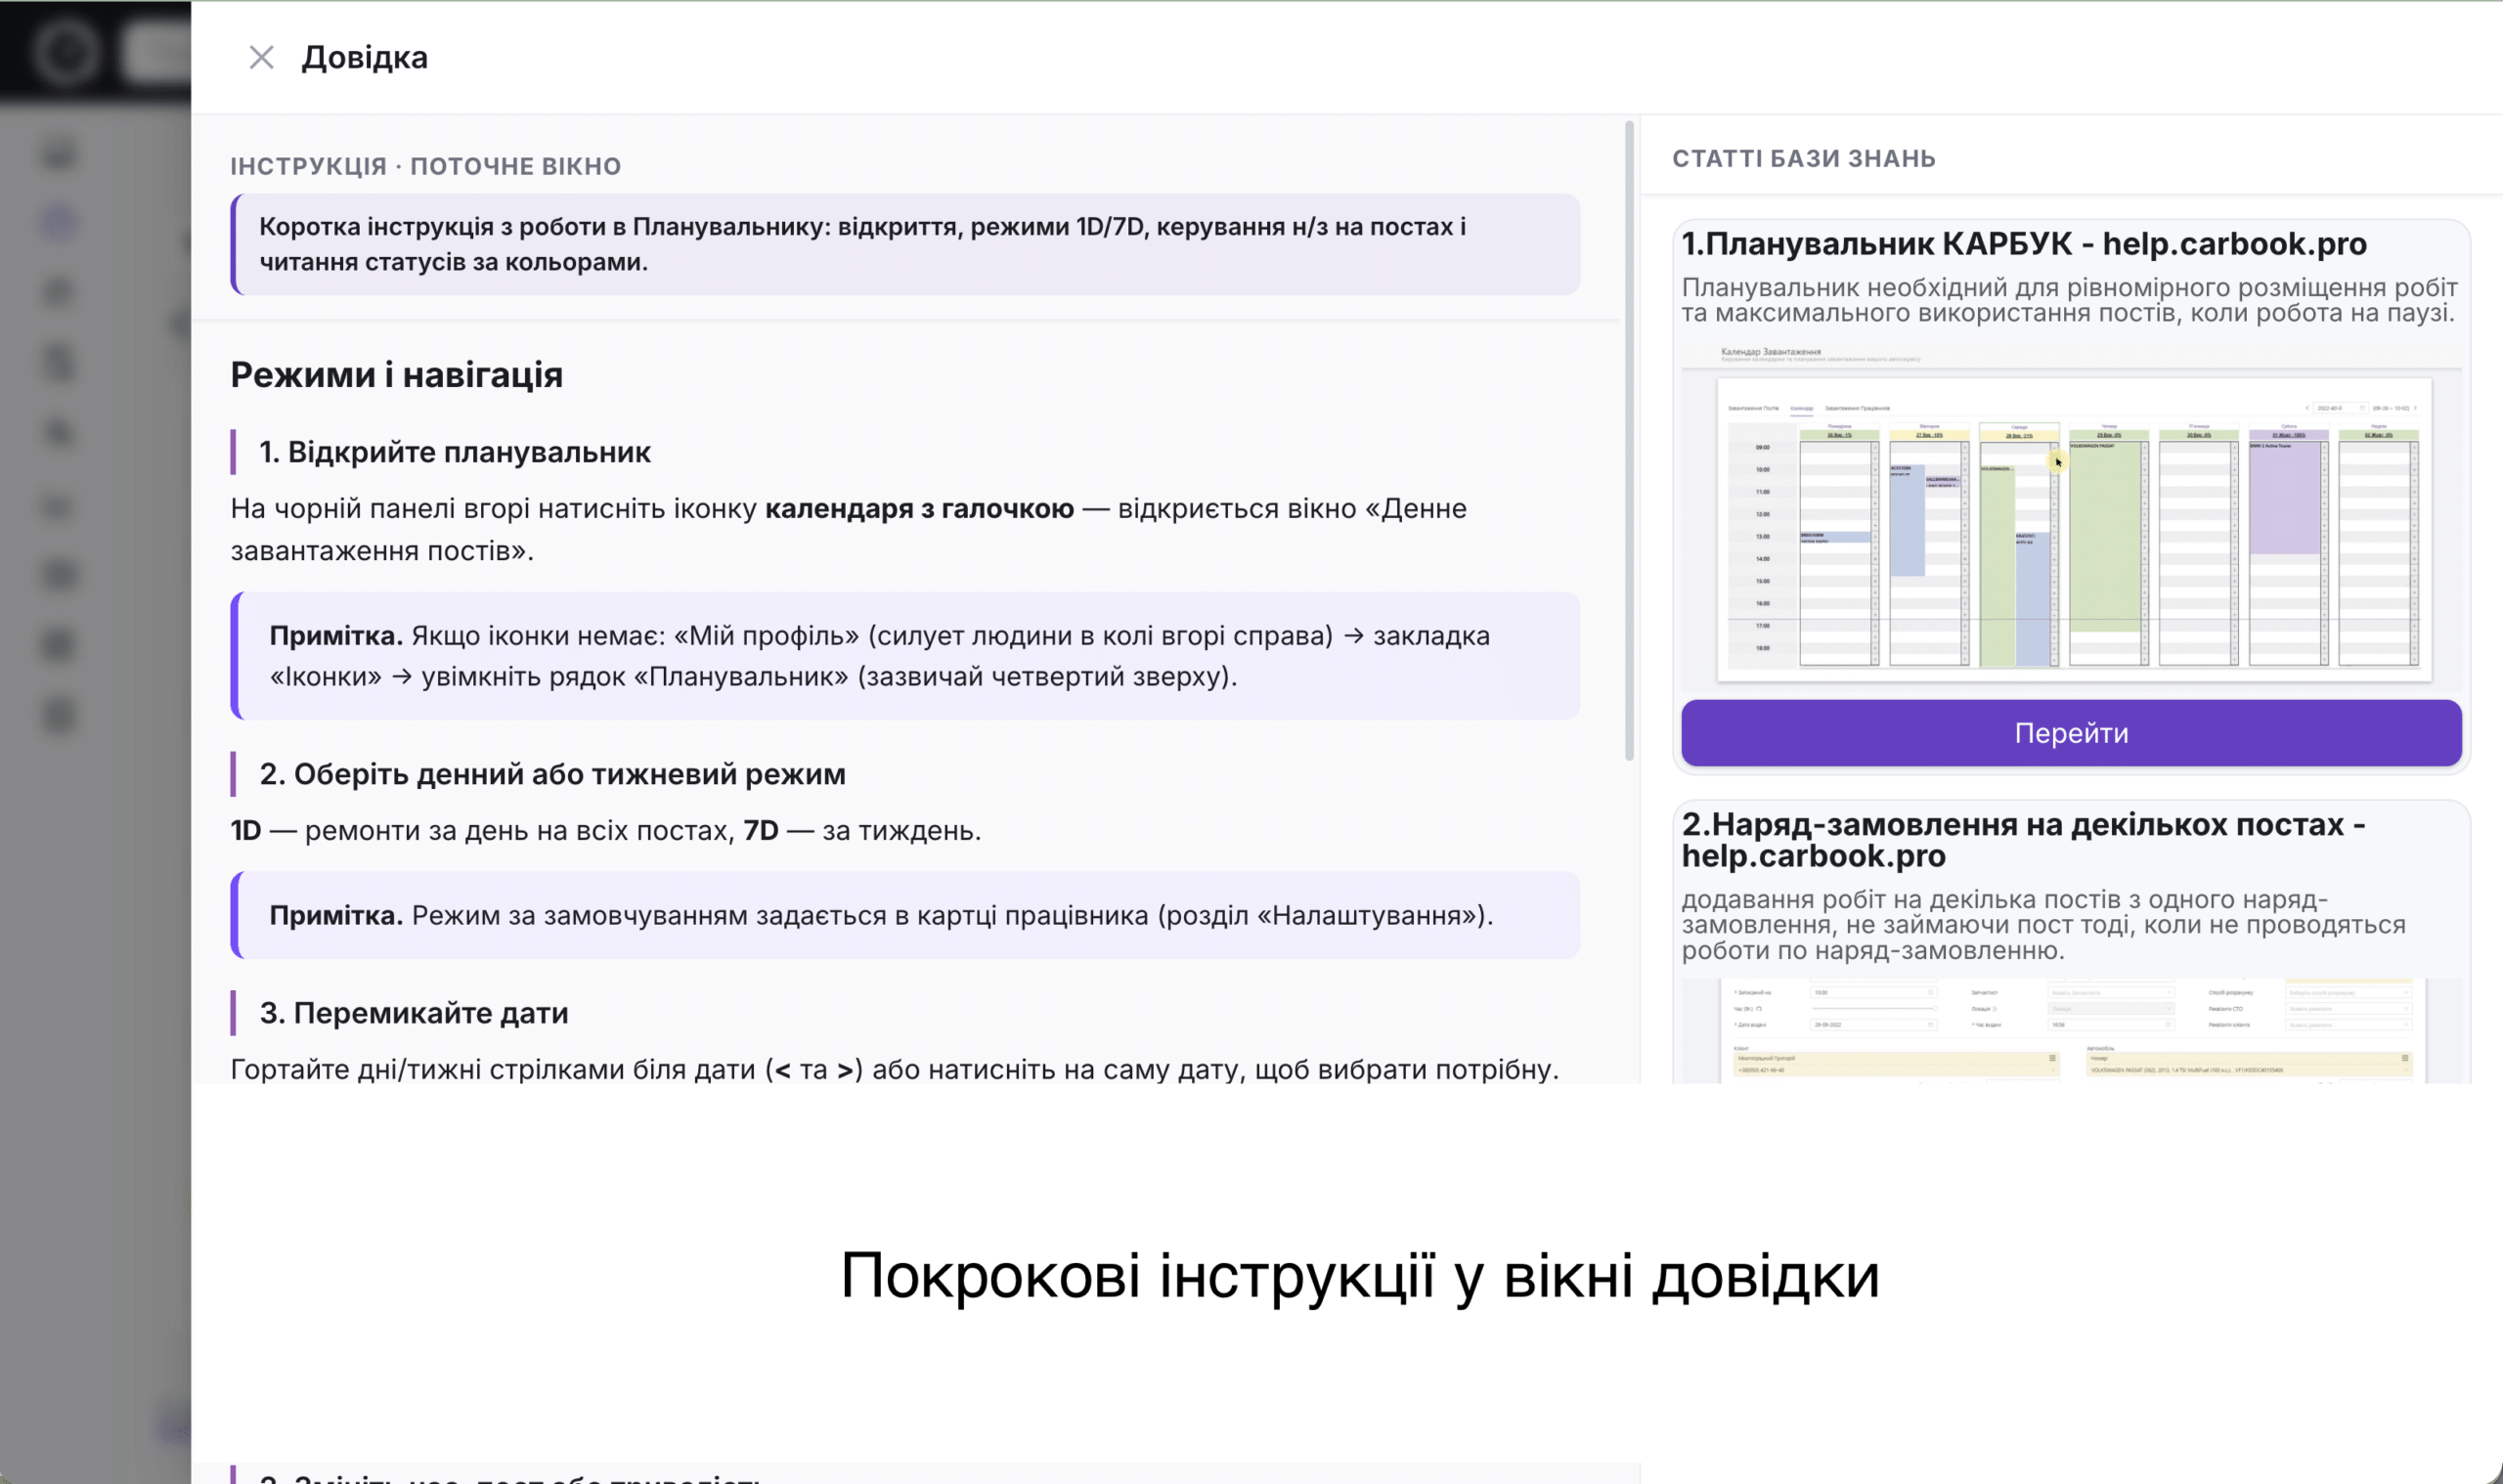This screenshot has height=1484, width=2503.
Task: Click the description додавання робіт на декілька постів
Action: point(2043,925)
